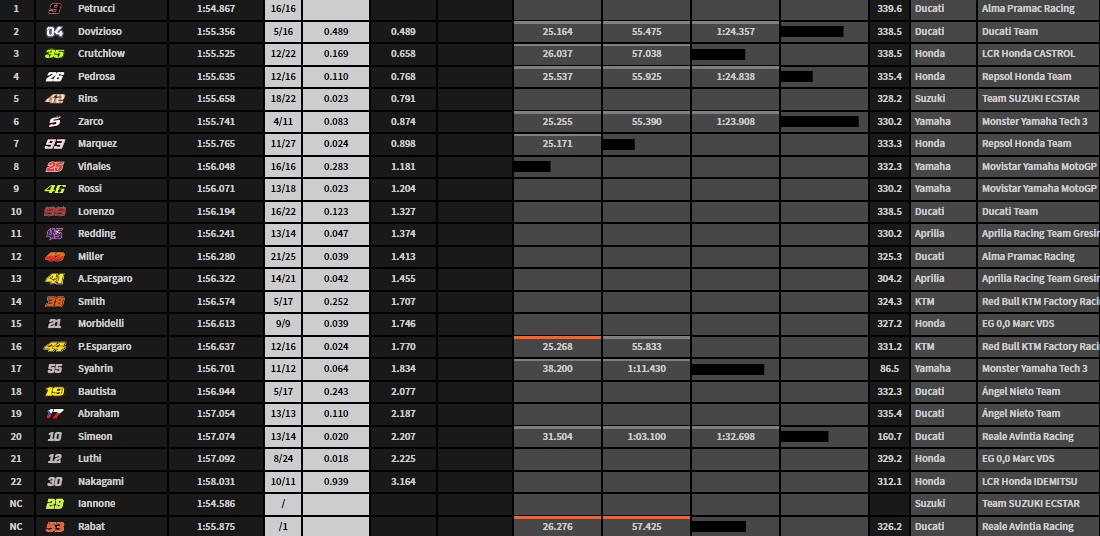Click EG 0,0 Marc VDS in Morbidelli's row
The width and height of the screenshot is (1100, 536).
pos(1018,323)
